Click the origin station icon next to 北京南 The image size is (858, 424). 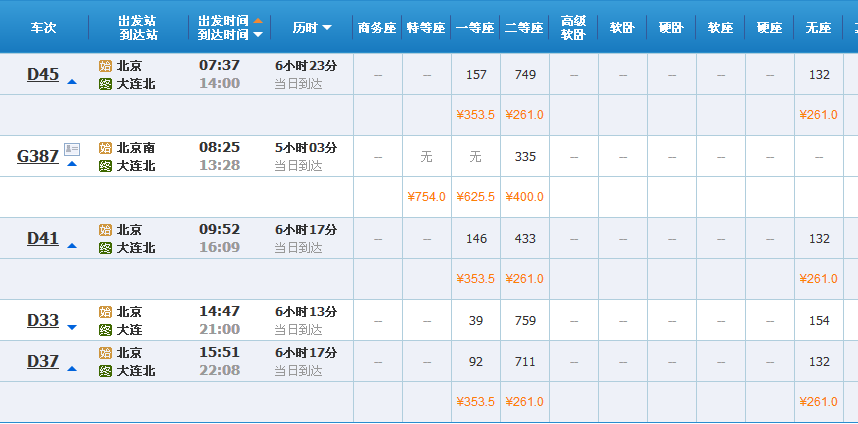[105, 148]
